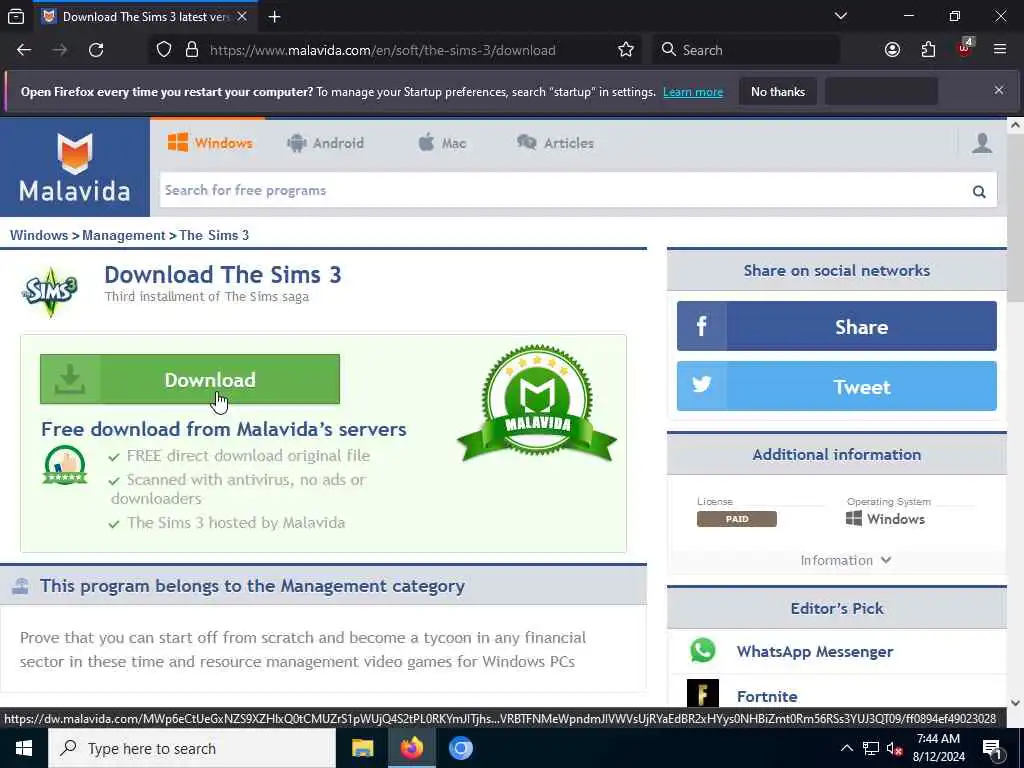Click the user account icon on Malavida
This screenshot has height=768, width=1024.
point(982,143)
